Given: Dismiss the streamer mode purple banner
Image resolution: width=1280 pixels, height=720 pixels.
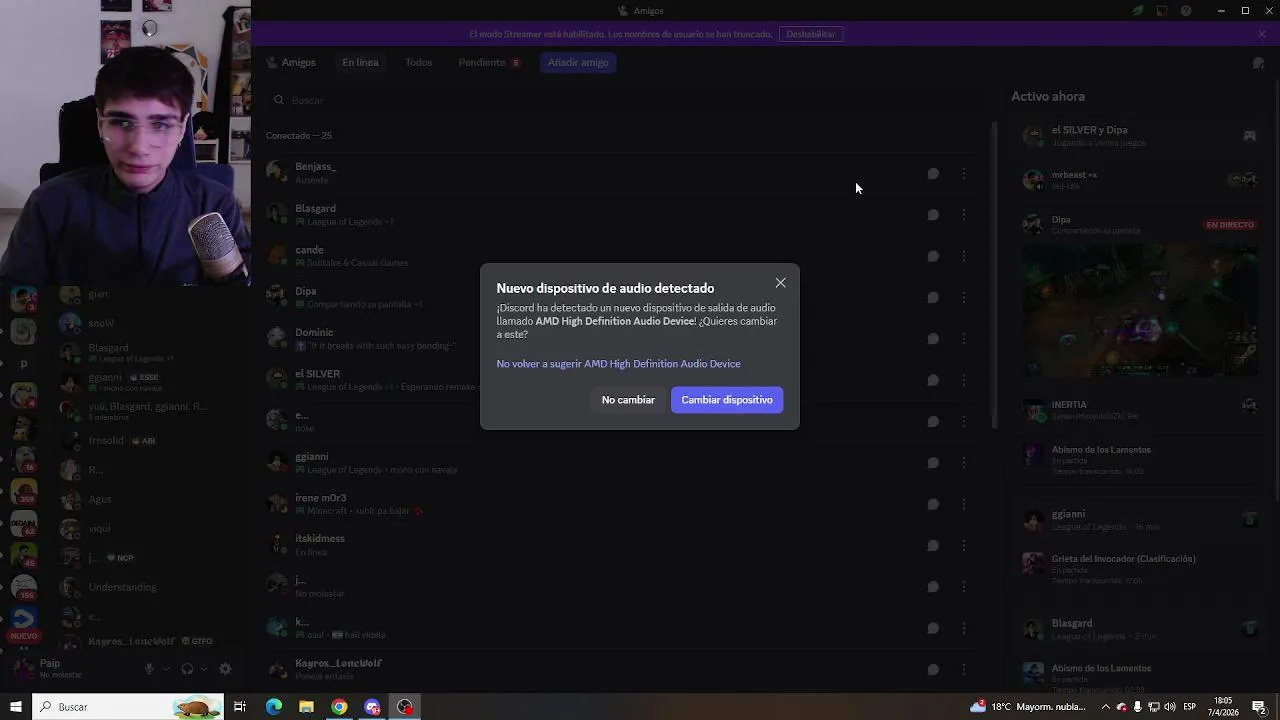Looking at the screenshot, I should 1262,34.
